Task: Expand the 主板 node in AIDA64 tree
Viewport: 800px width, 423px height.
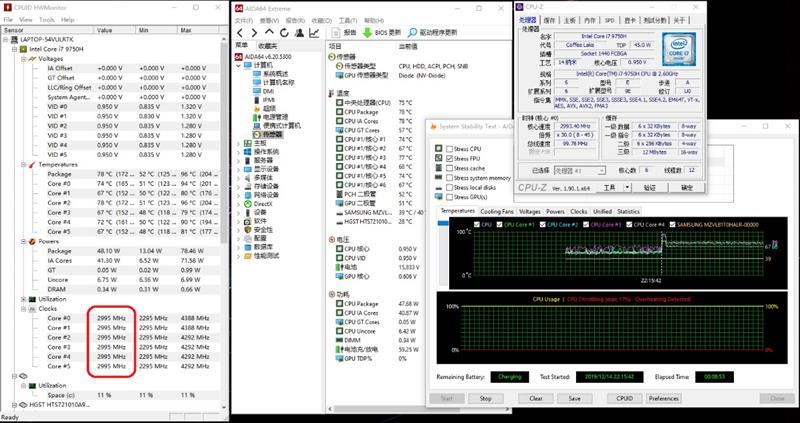Action: point(238,143)
